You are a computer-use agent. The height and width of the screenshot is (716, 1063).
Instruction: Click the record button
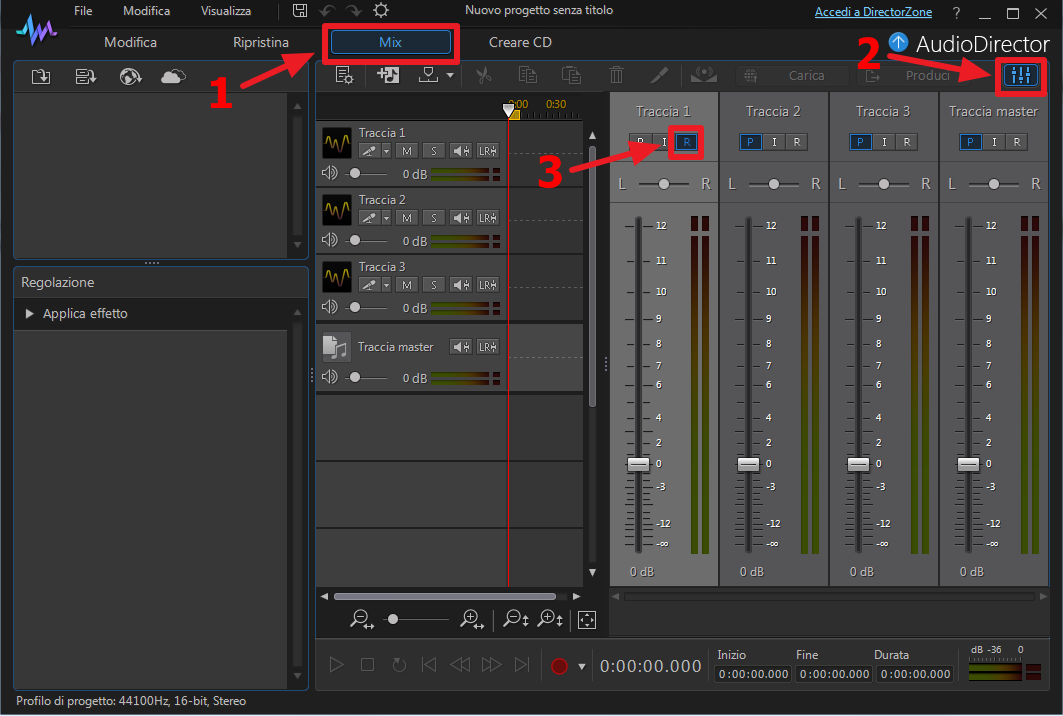click(x=559, y=666)
